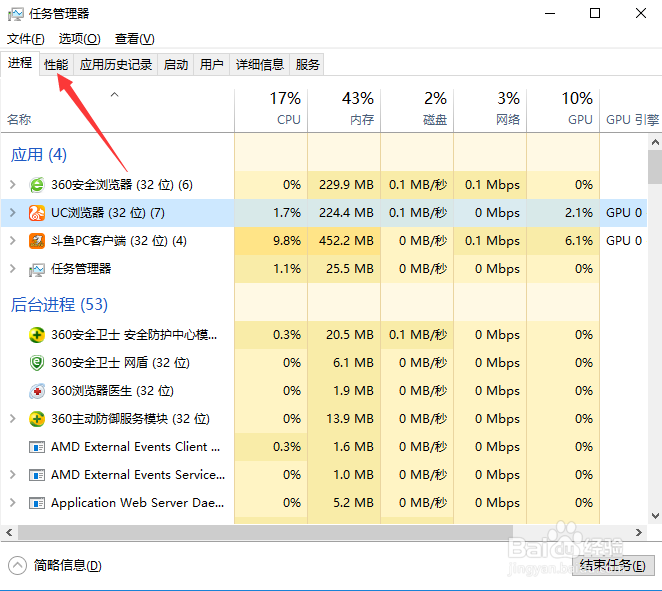The height and width of the screenshot is (591, 662).
Task: Click the 360主动防御服务模块 icon
Action: click(37, 419)
